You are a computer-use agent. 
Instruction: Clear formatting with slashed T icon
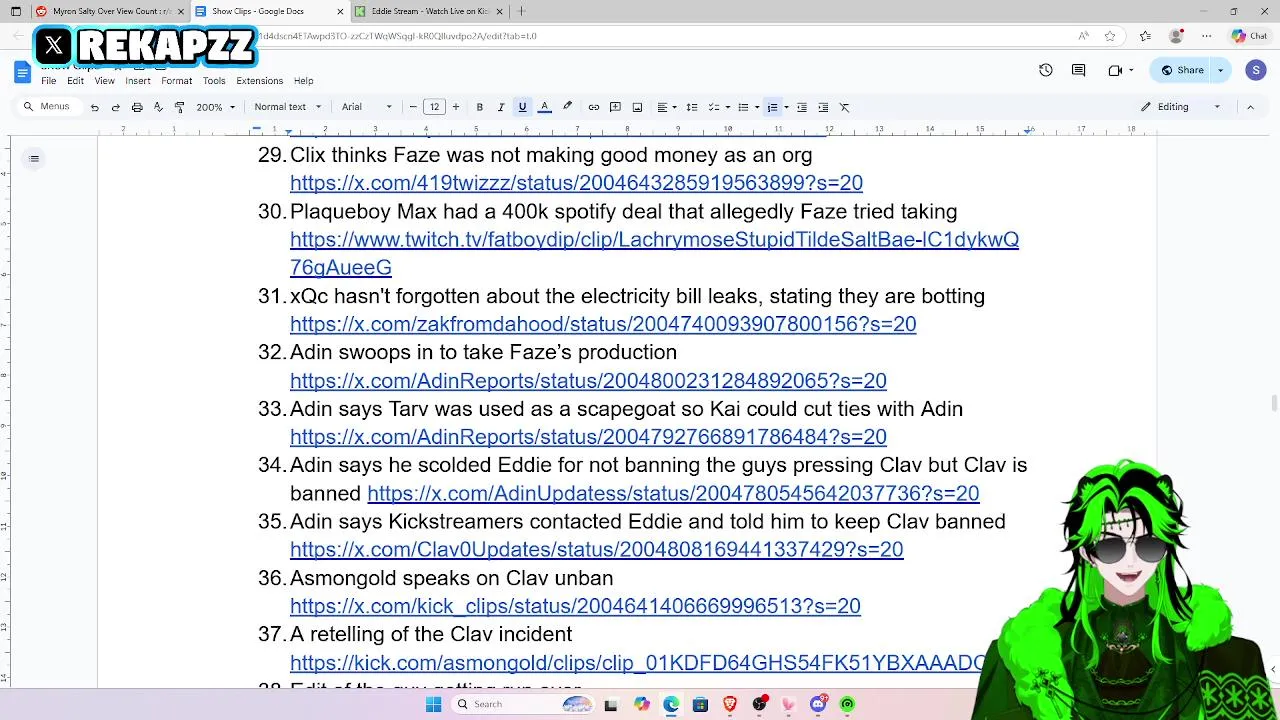[x=844, y=107]
